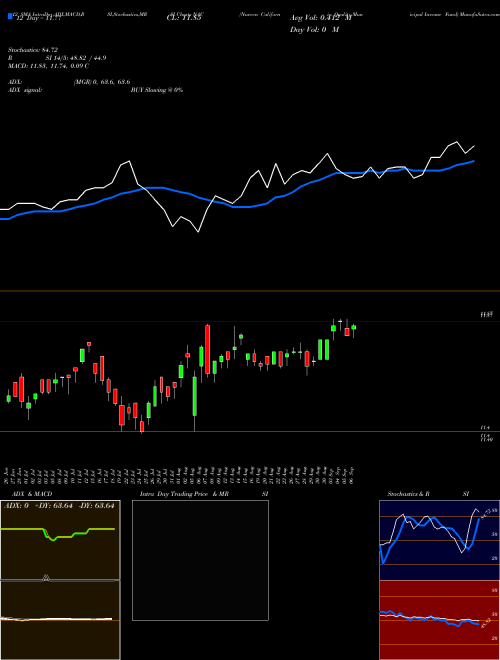The image size is (500, 660).
Task: Click the last green candlestick on the chart
Action: pyautogui.click(x=354, y=328)
